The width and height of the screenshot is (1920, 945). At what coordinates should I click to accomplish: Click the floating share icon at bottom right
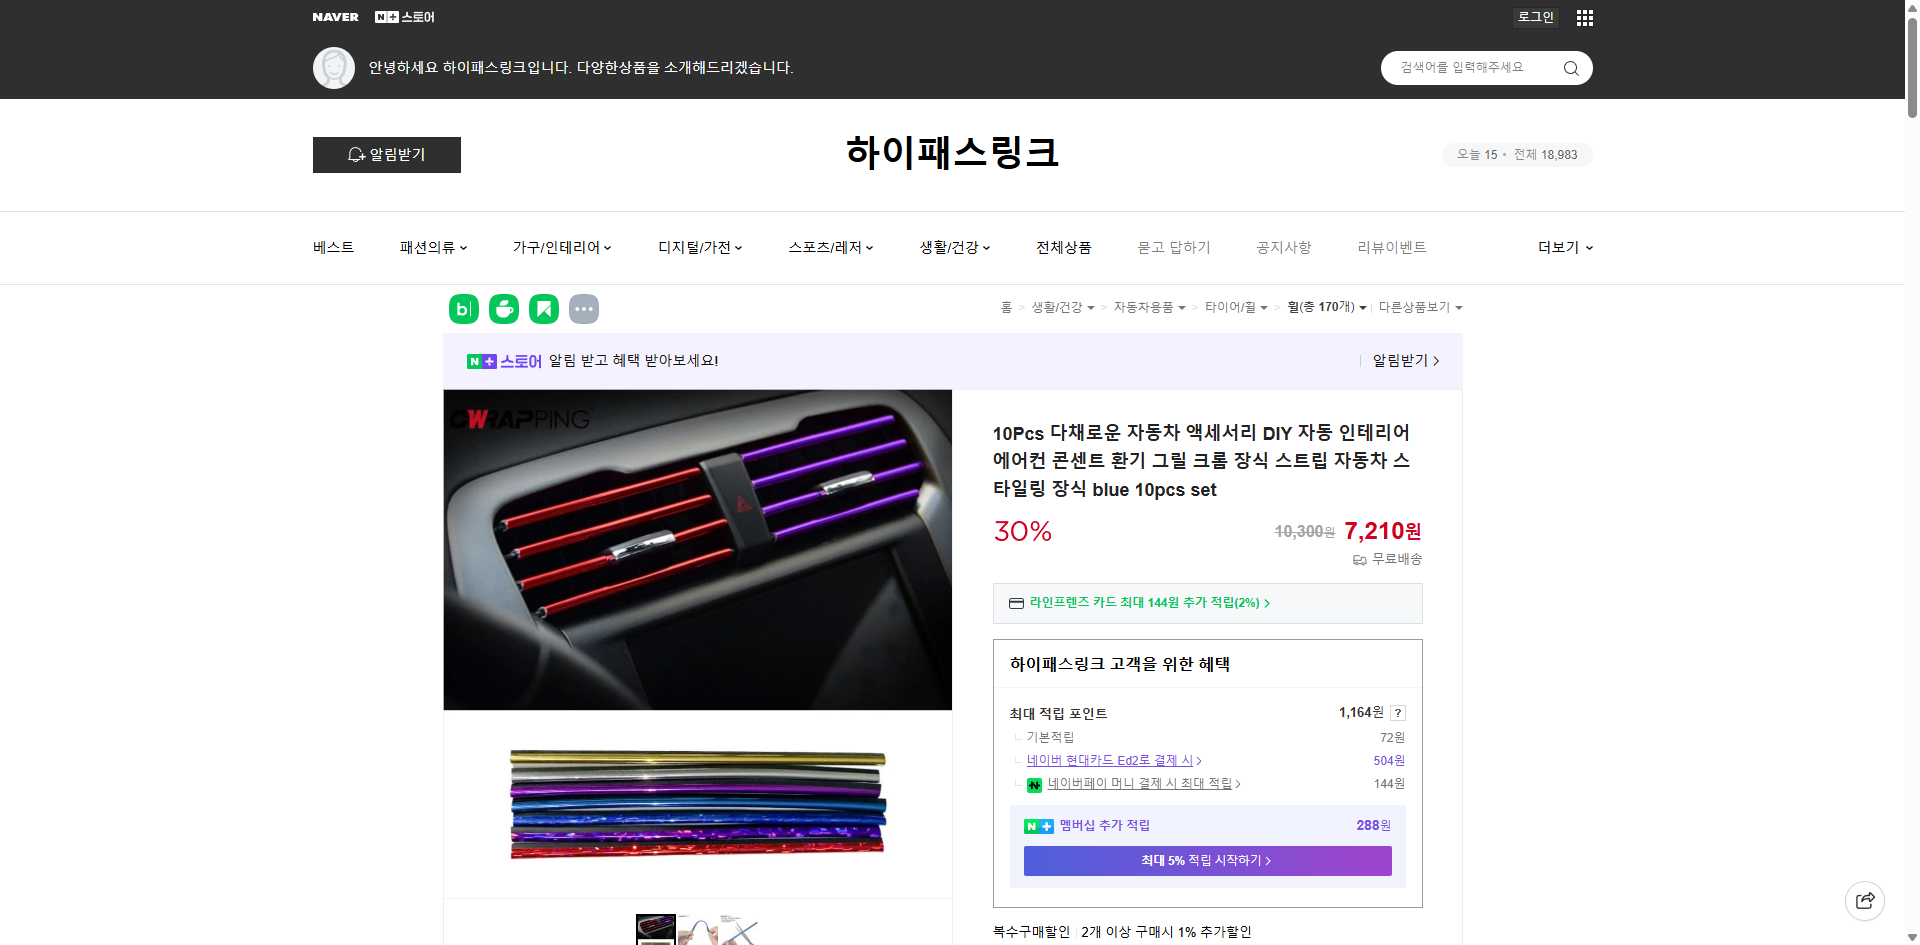point(1865,900)
